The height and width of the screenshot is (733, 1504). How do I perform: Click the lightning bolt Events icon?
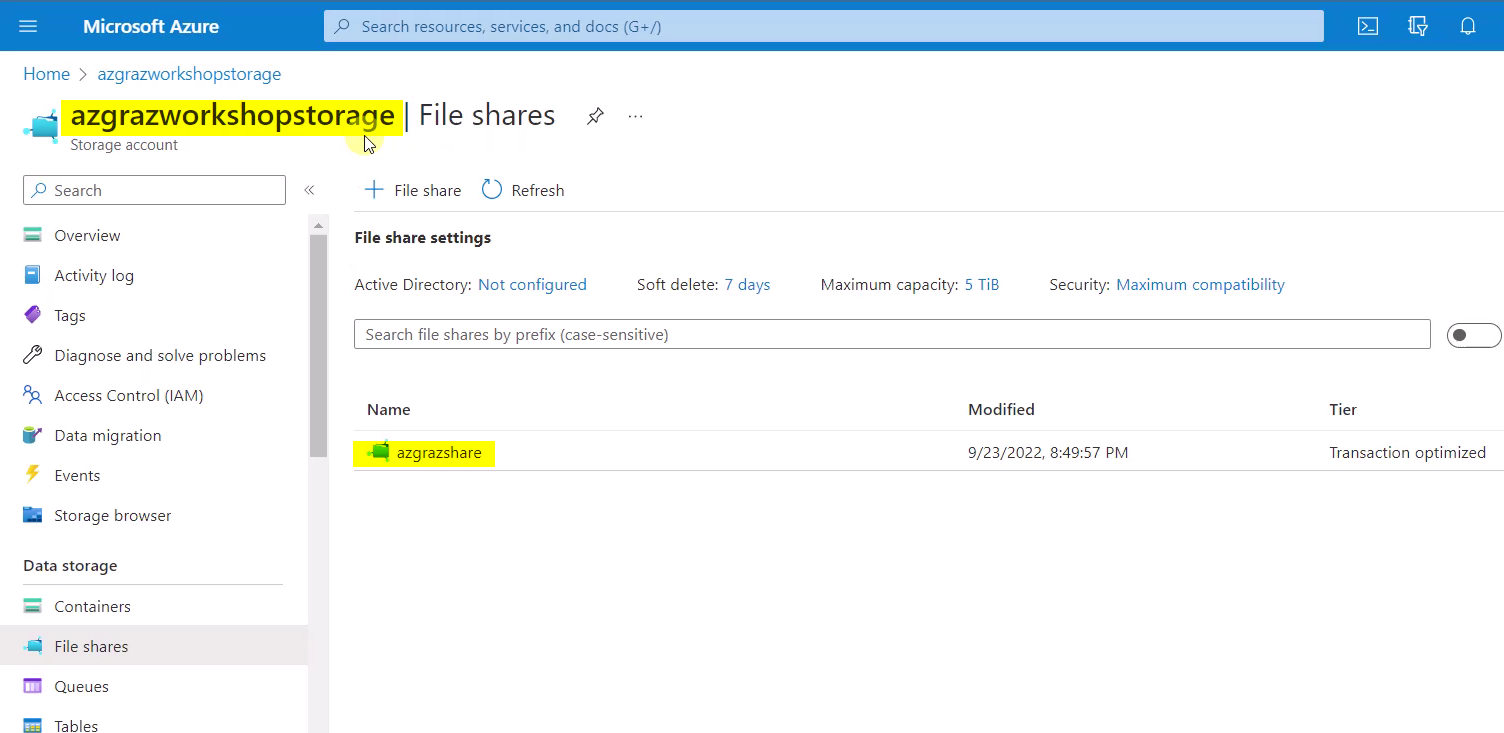33,475
